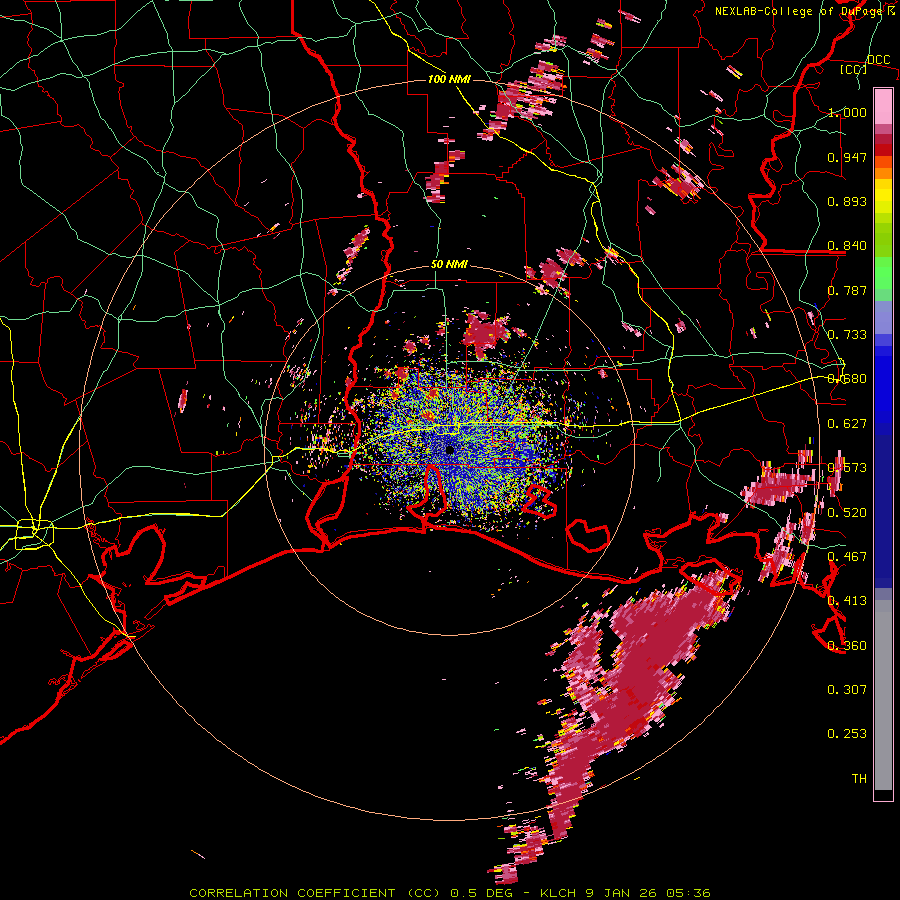Click the 0.787 scale value
The image size is (900, 900).
tap(847, 290)
